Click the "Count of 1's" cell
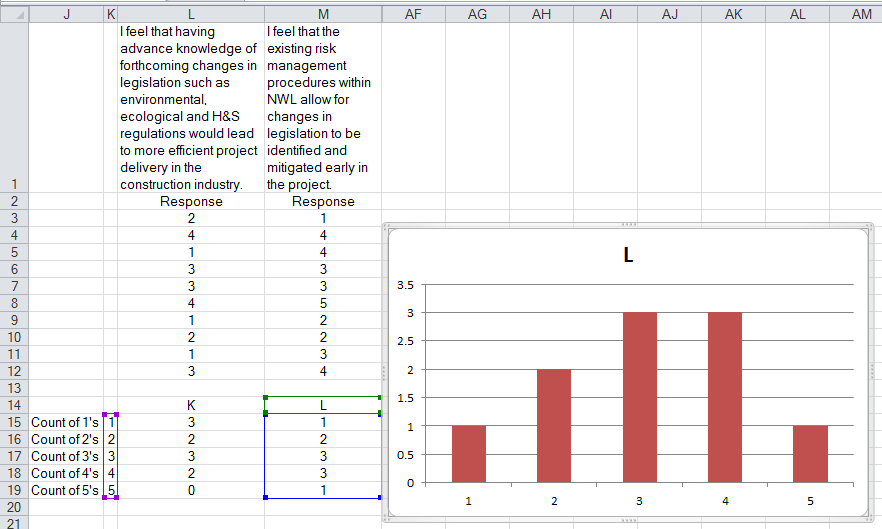The image size is (882, 529). [x=66, y=423]
